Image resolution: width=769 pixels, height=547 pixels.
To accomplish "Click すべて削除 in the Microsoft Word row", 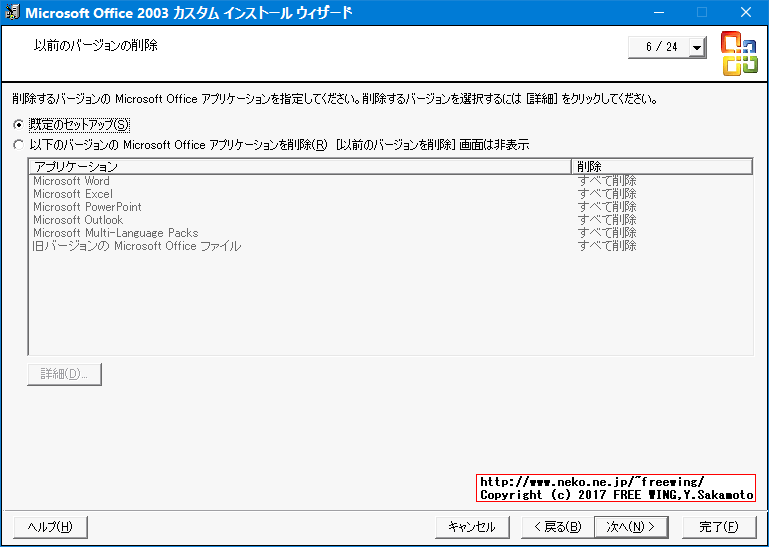I will pos(607,181).
